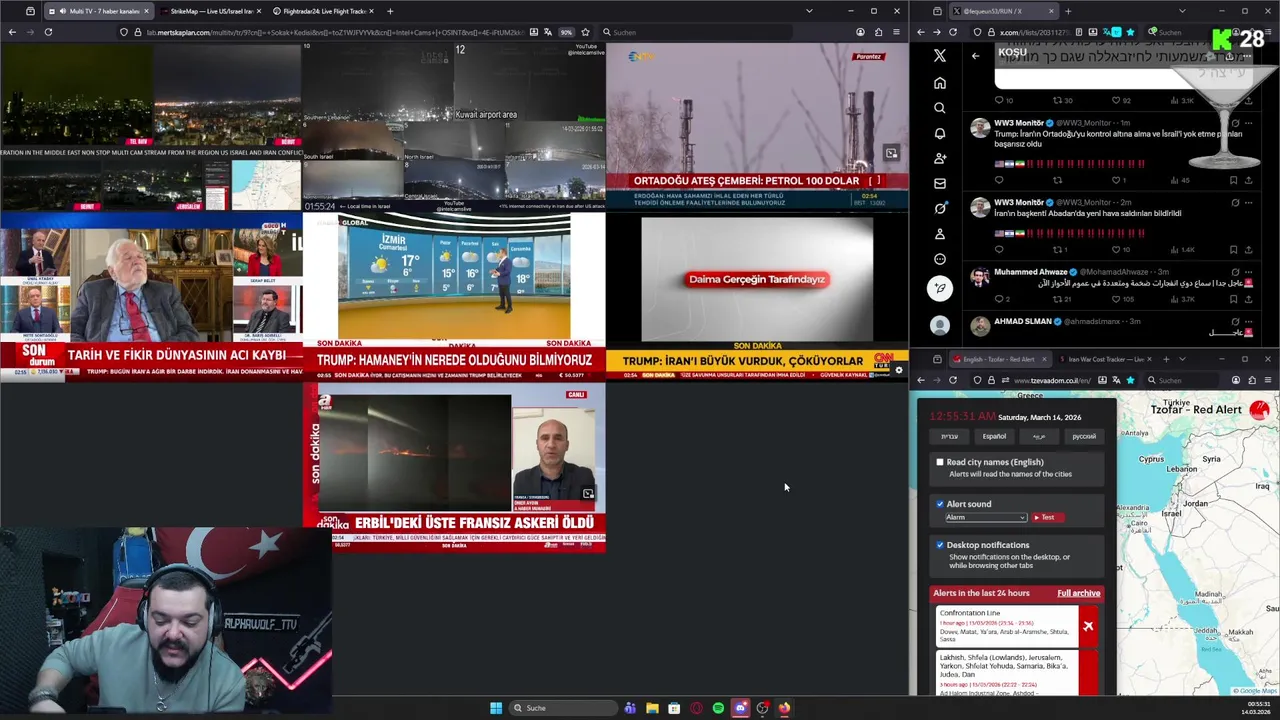
Task: Open translate icon in Tzofar address bar
Action: (x=1116, y=380)
